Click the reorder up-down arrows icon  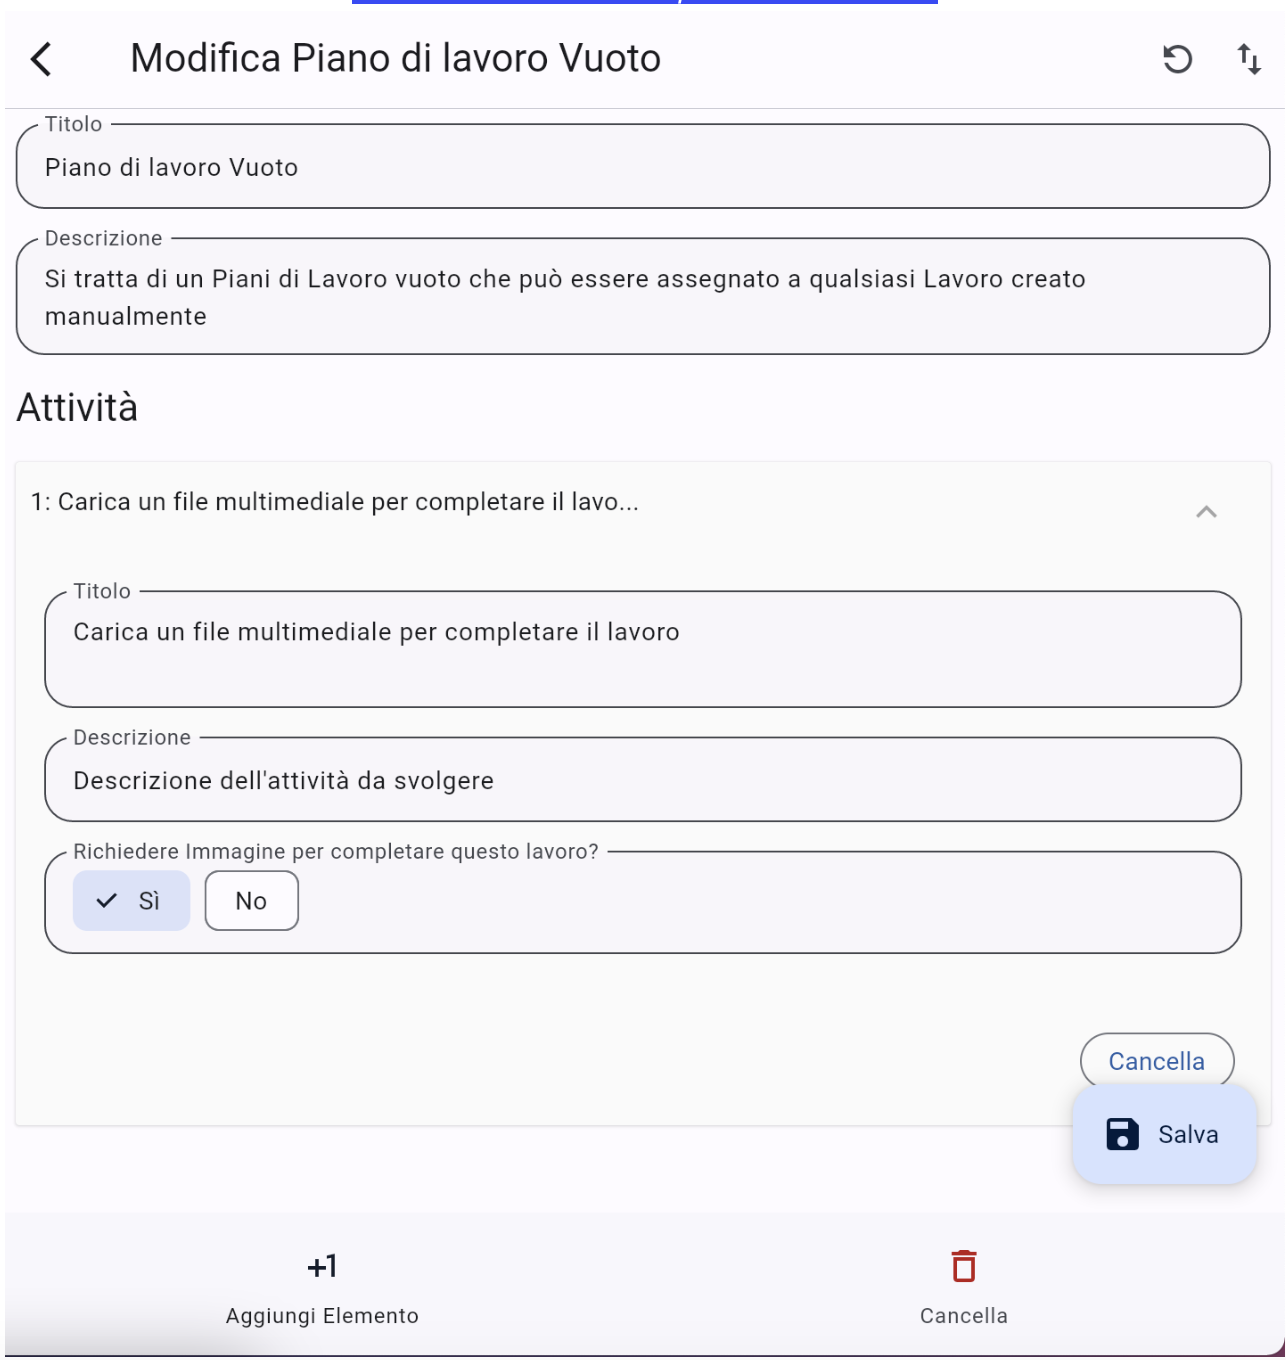[x=1249, y=60]
